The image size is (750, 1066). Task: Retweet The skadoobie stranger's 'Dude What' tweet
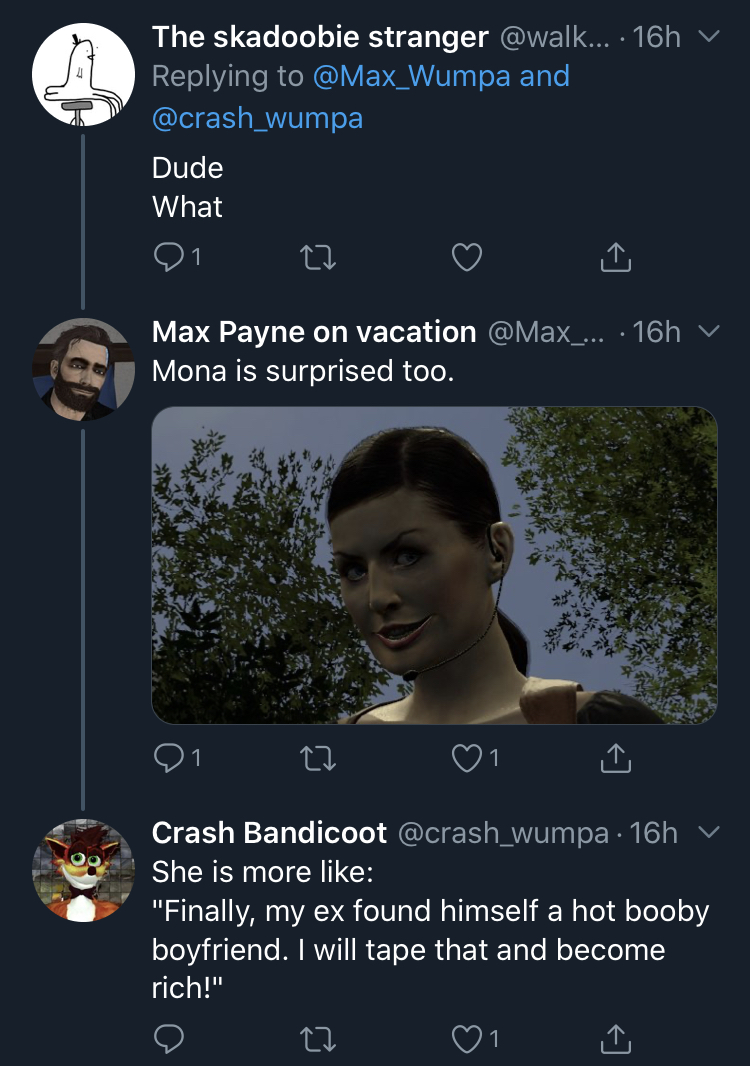tap(318, 258)
